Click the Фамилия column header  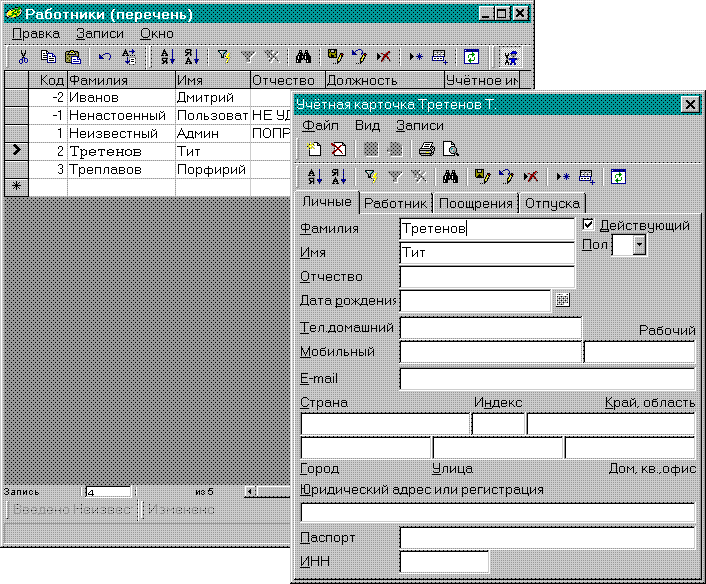pyautogui.click(x=120, y=80)
